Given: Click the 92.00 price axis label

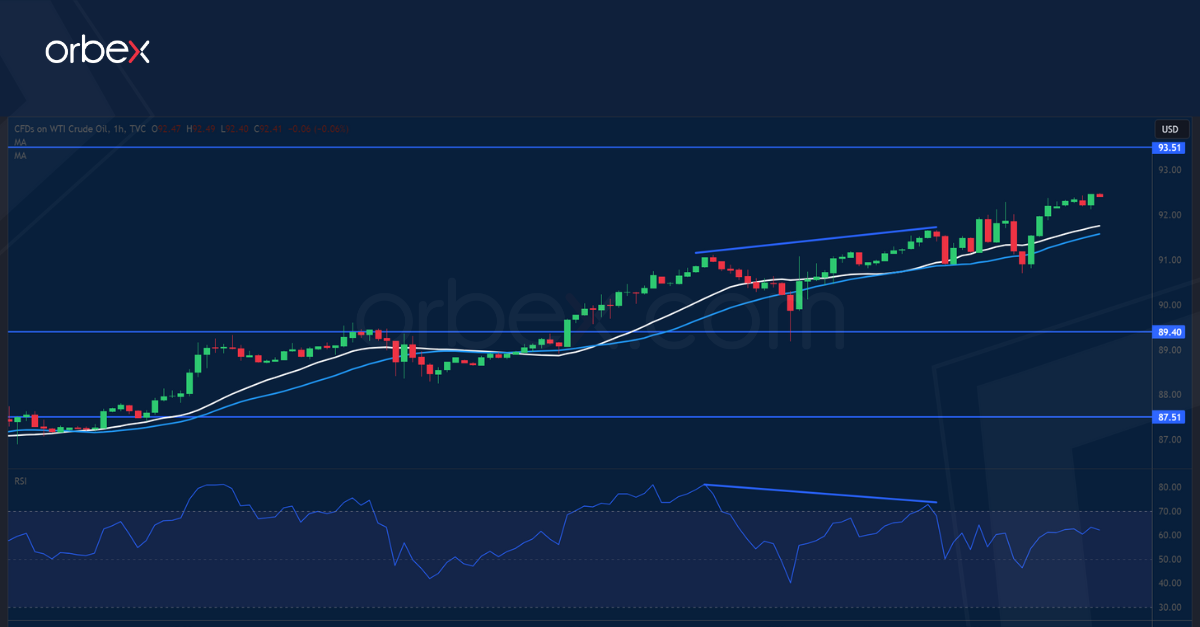Looking at the screenshot, I should [1170, 215].
